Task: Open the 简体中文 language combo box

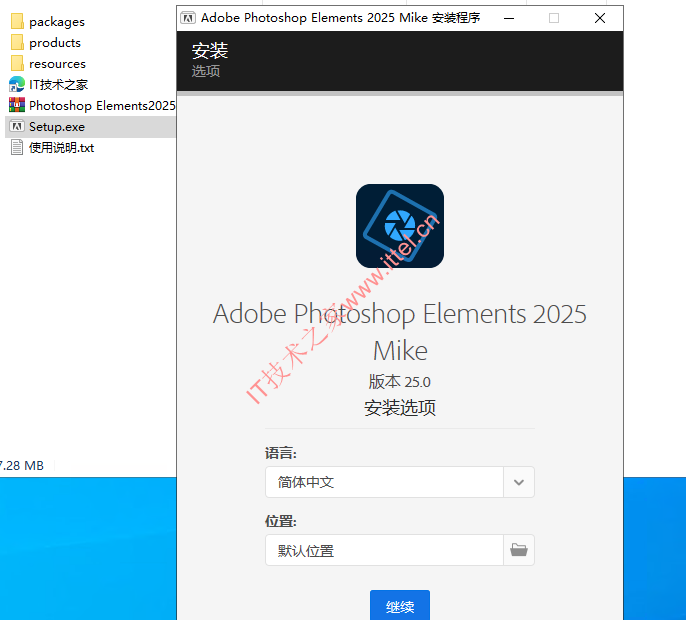Action: click(x=400, y=482)
